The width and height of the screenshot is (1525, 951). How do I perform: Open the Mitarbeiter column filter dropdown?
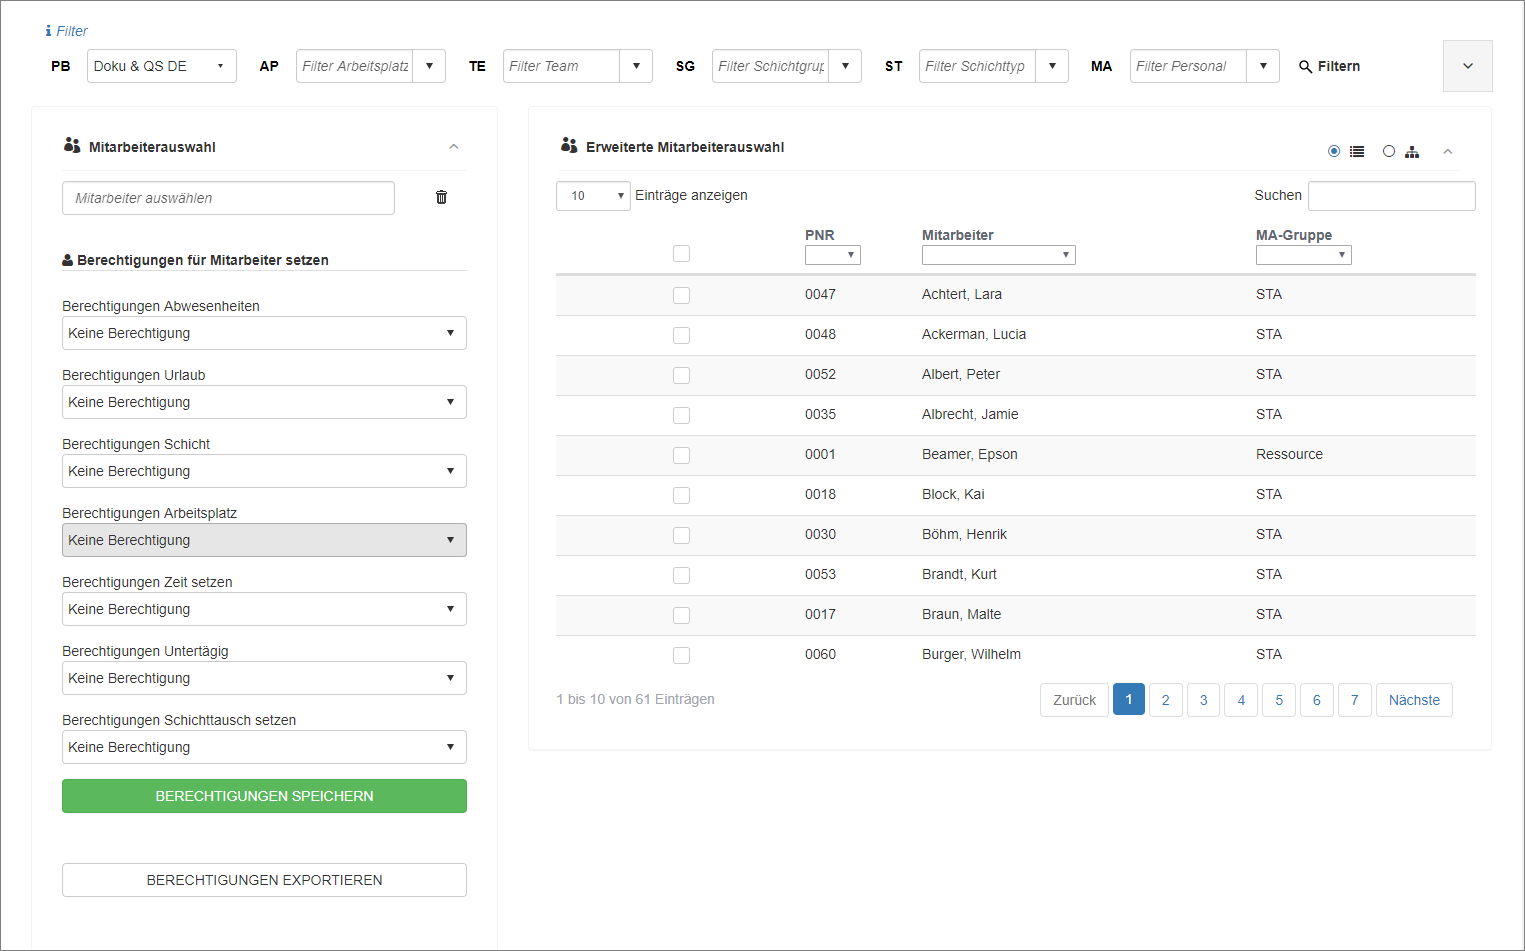pyautogui.click(x=999, y=255)
